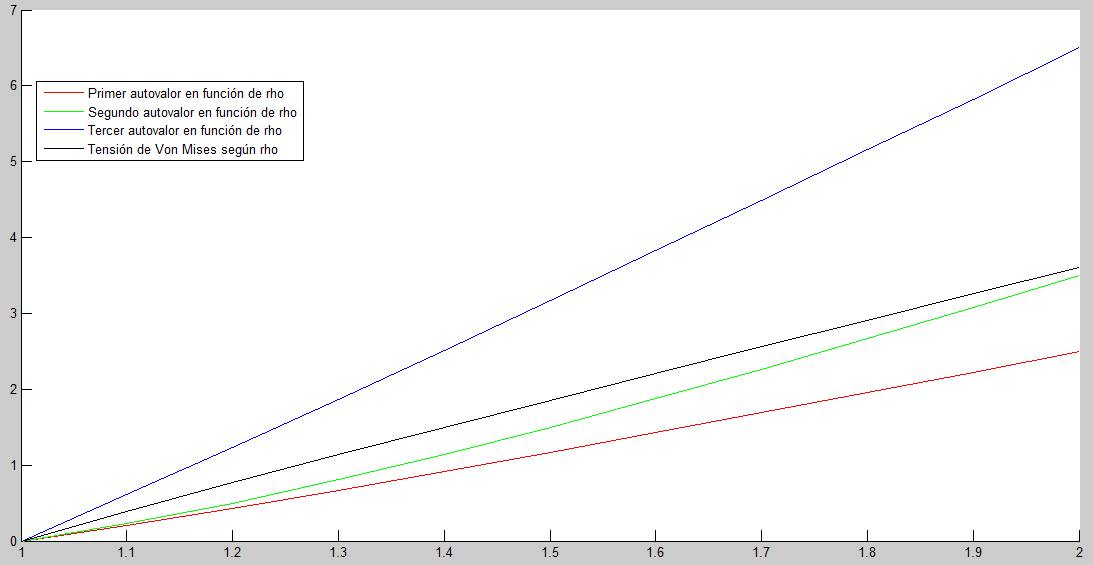
Task: Click the right end of the green curve
Action: click(x=1078, y=275)
